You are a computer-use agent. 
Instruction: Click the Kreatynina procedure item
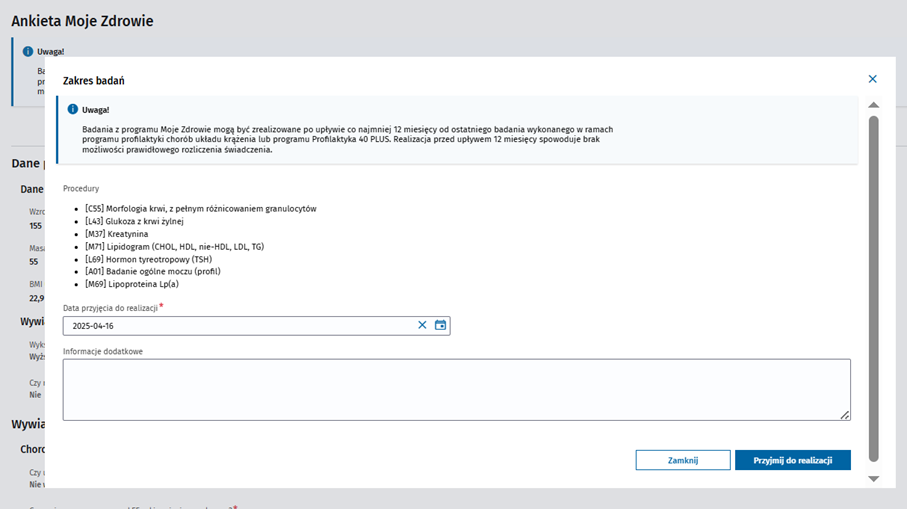[x=116, y=234]
